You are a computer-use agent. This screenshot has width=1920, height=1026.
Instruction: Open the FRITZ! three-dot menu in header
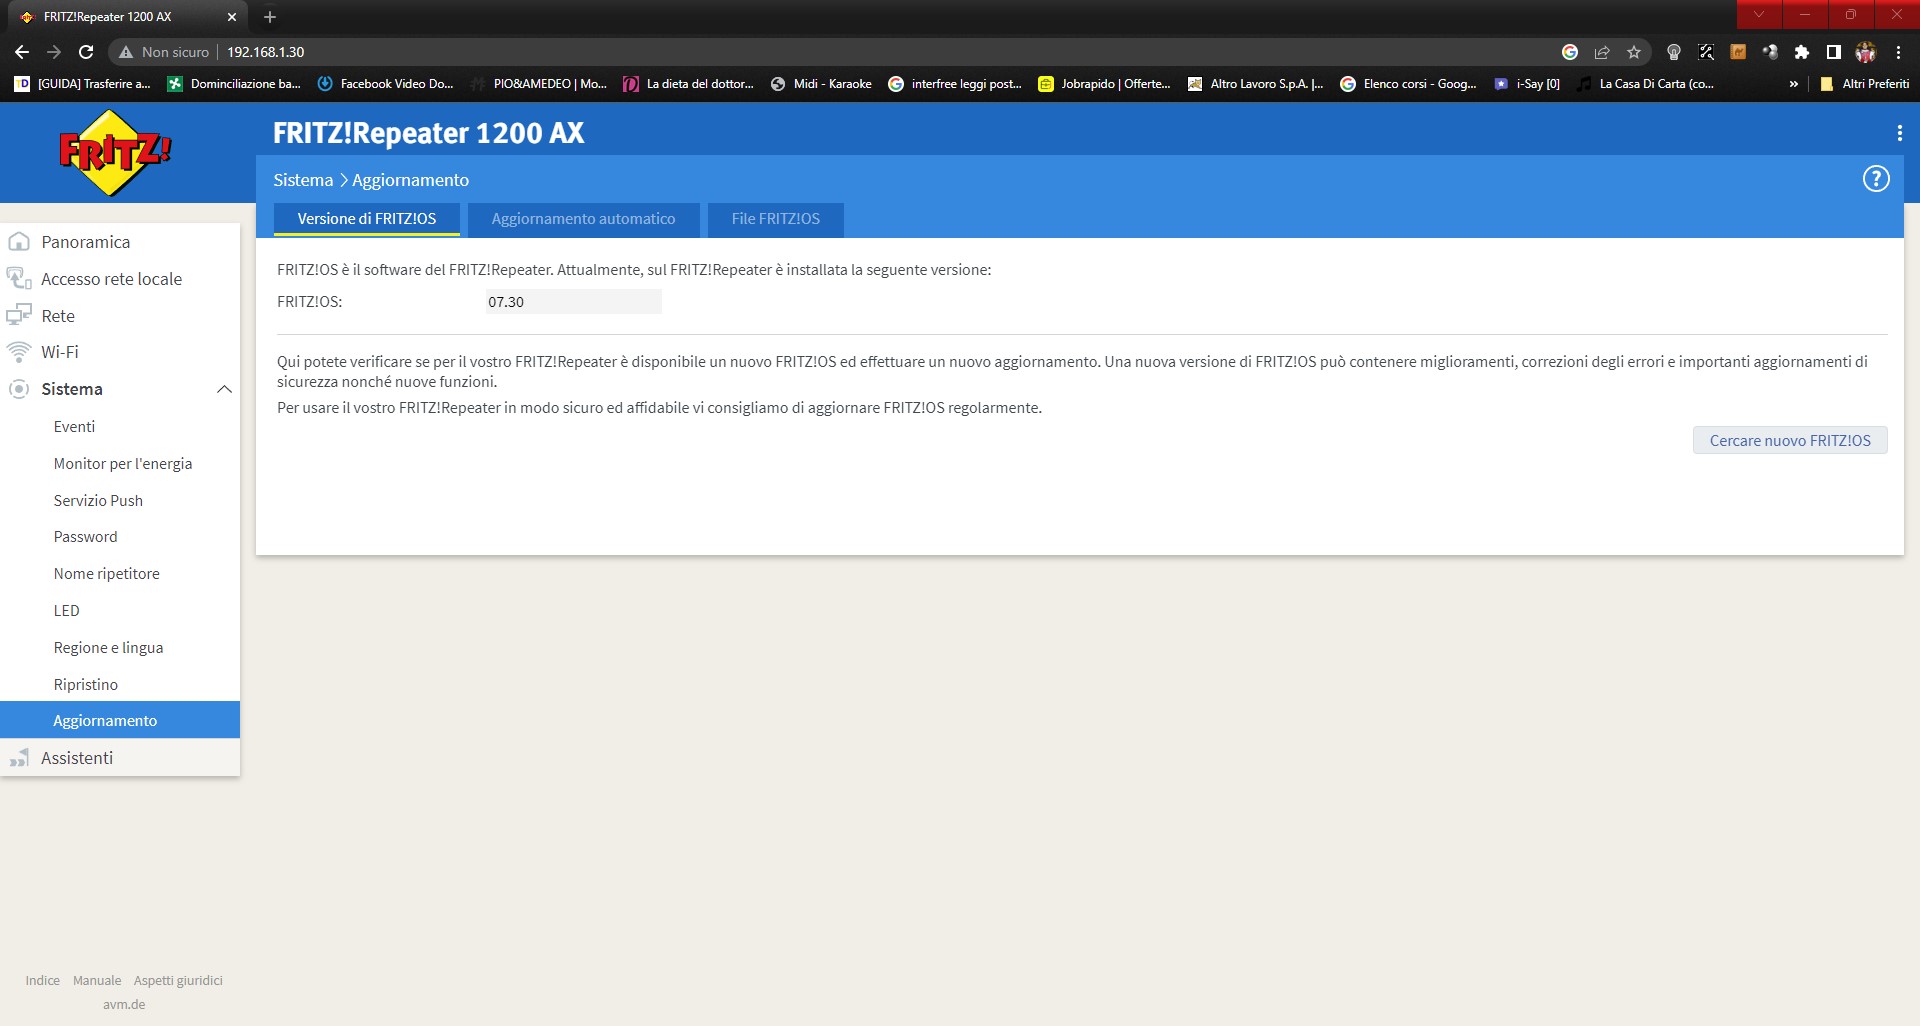1899,133
